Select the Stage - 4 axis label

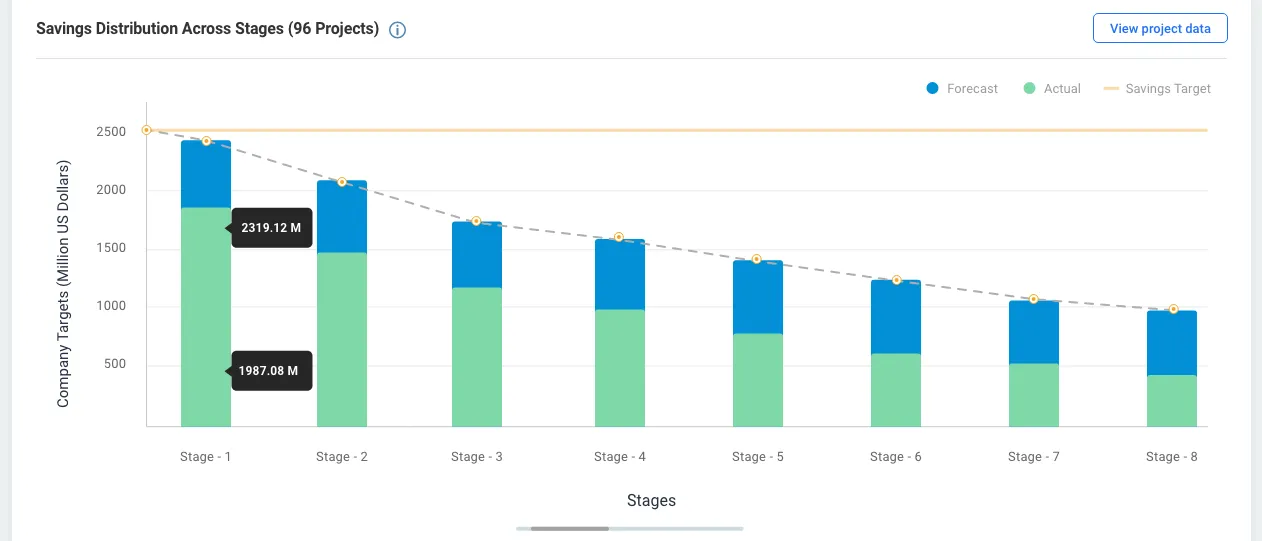(620, 457)
